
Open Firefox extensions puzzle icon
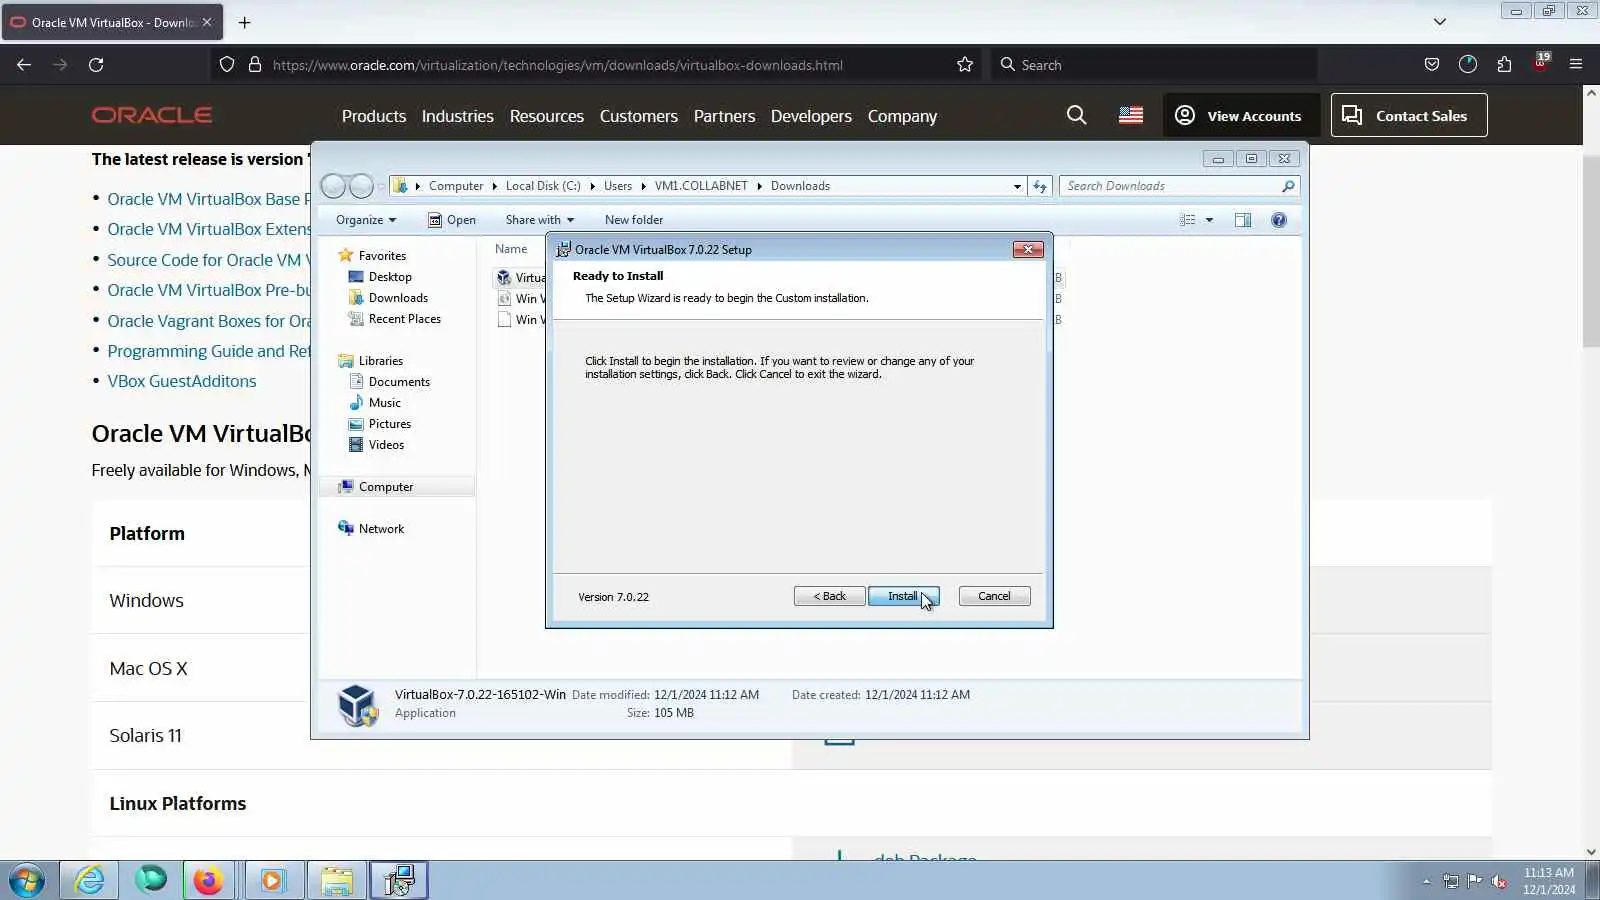(1504, 65)
